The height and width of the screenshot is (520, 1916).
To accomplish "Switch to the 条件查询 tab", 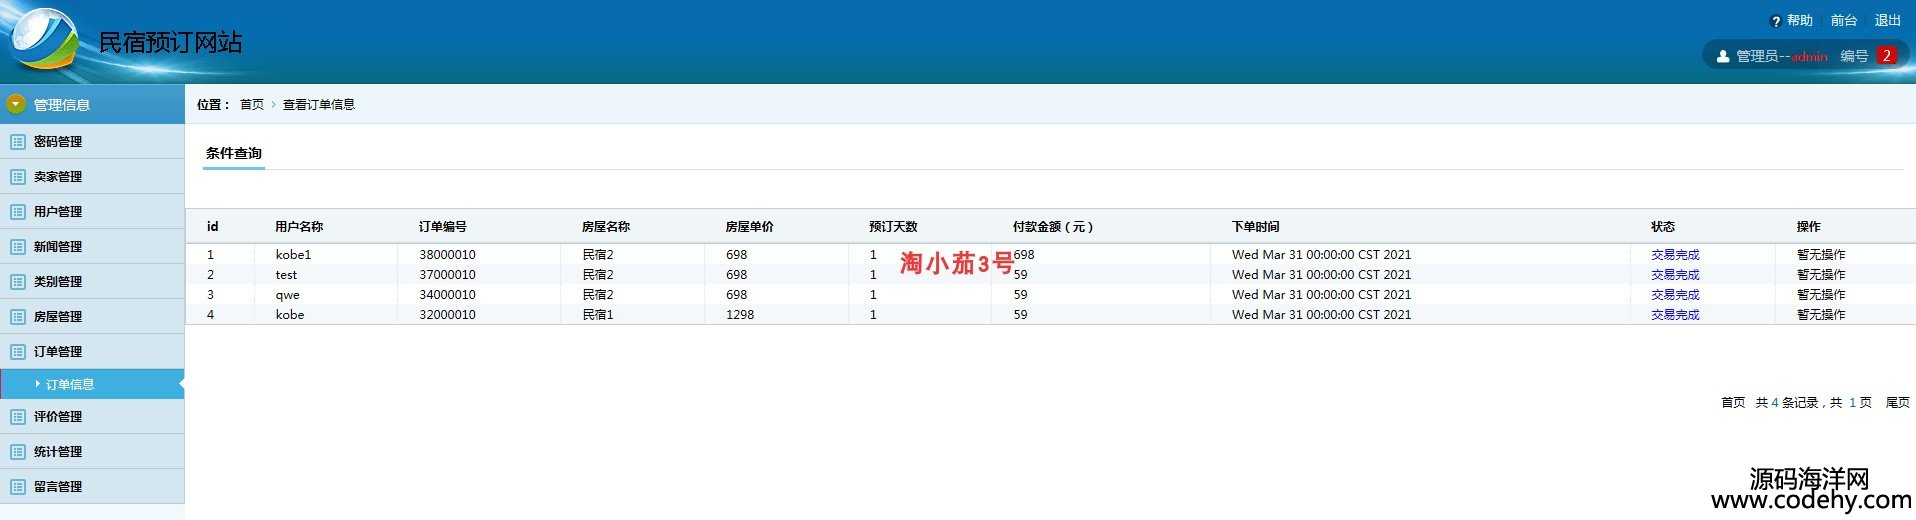I will coord(233,153).
